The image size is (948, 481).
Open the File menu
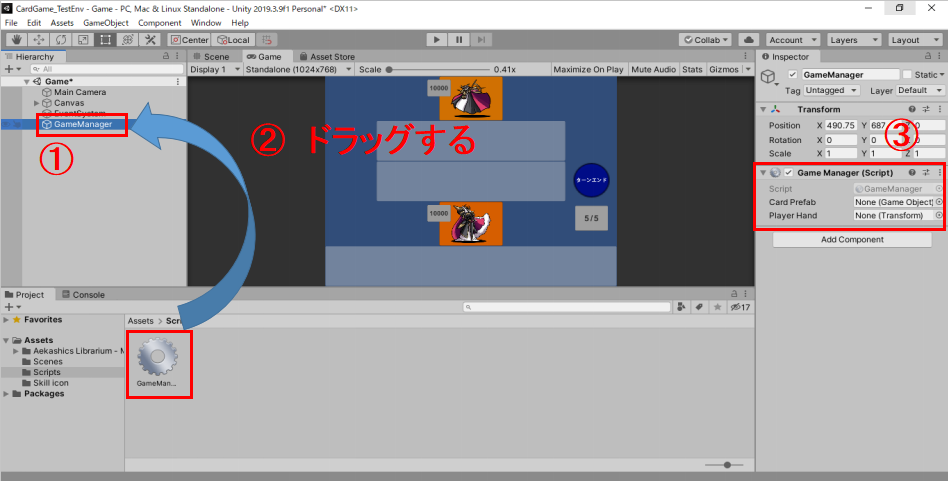pyautogui.click(x=11, y=23)
